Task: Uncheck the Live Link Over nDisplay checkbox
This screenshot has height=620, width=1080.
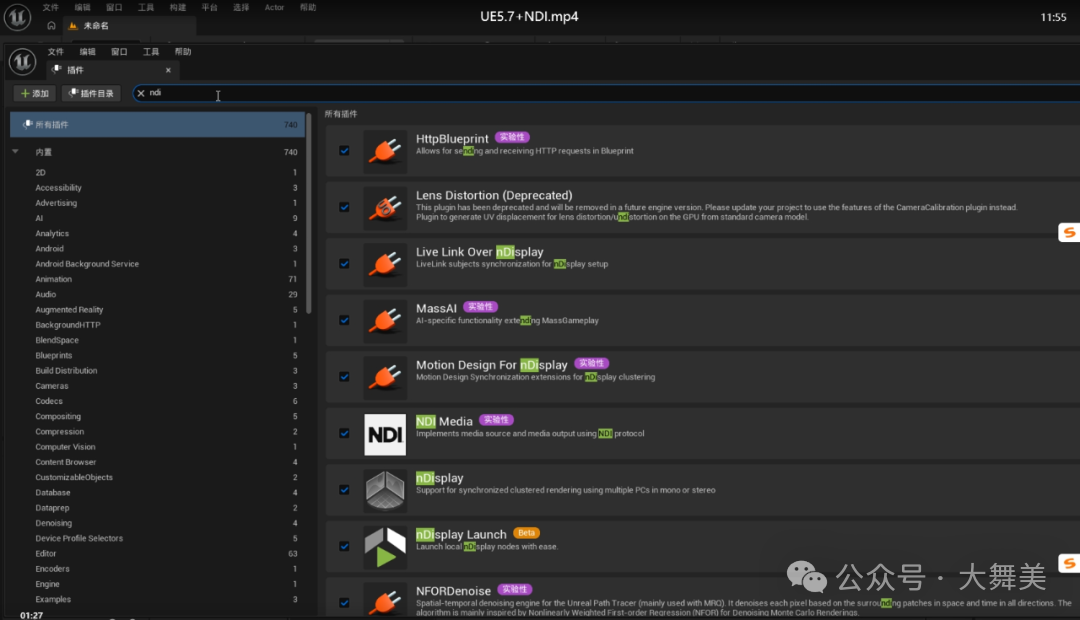Action: [344, 264]
